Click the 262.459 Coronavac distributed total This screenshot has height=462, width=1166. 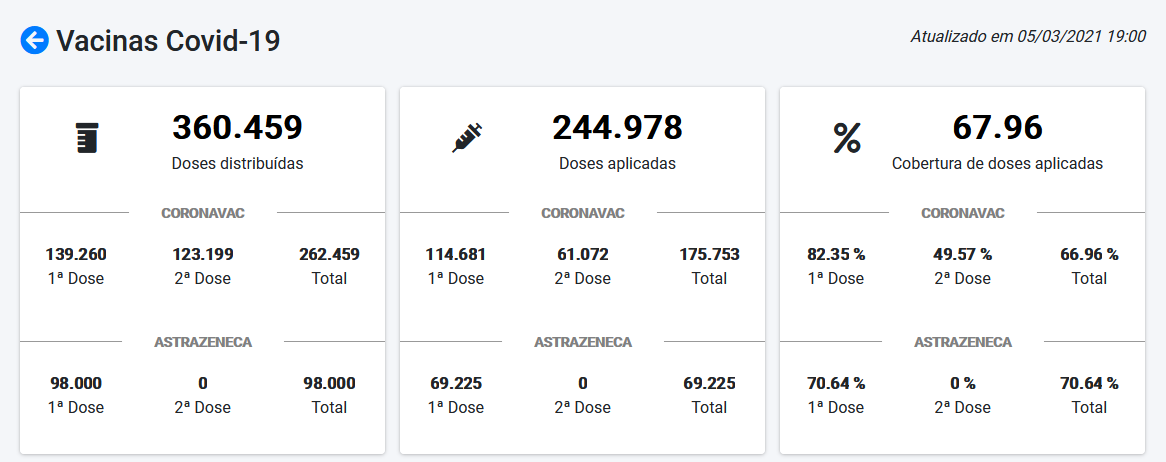[329, 254]
